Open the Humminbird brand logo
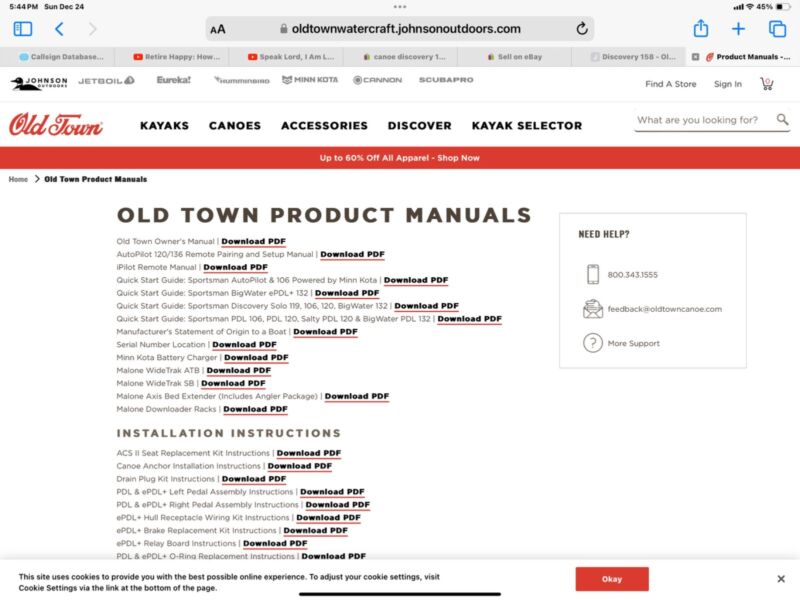The image size is (800, 600). coord(242,80)
